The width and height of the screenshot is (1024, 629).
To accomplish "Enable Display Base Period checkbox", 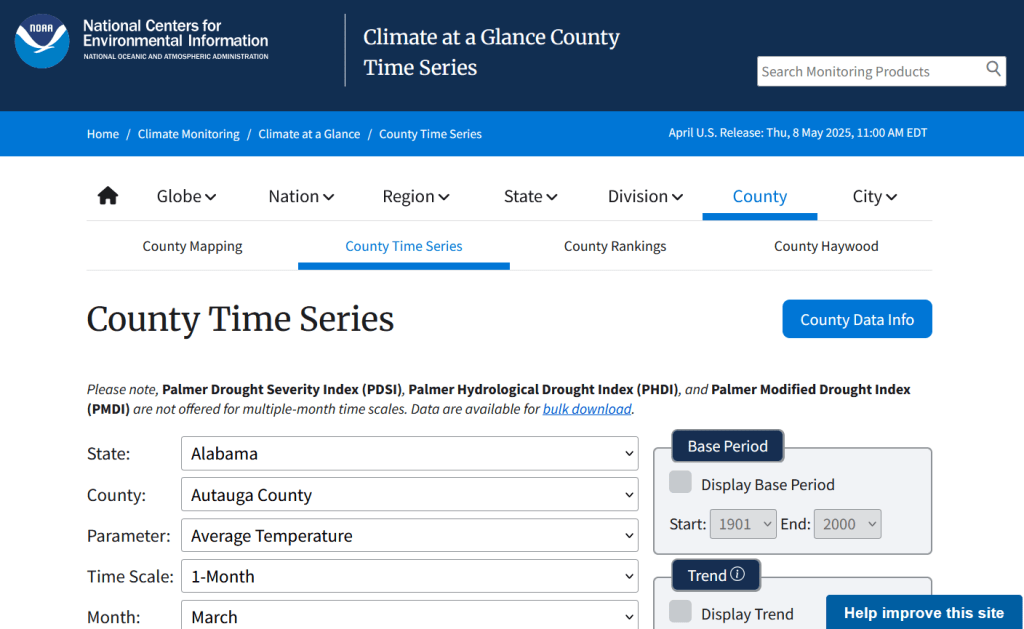I will (x=680, y=483).
